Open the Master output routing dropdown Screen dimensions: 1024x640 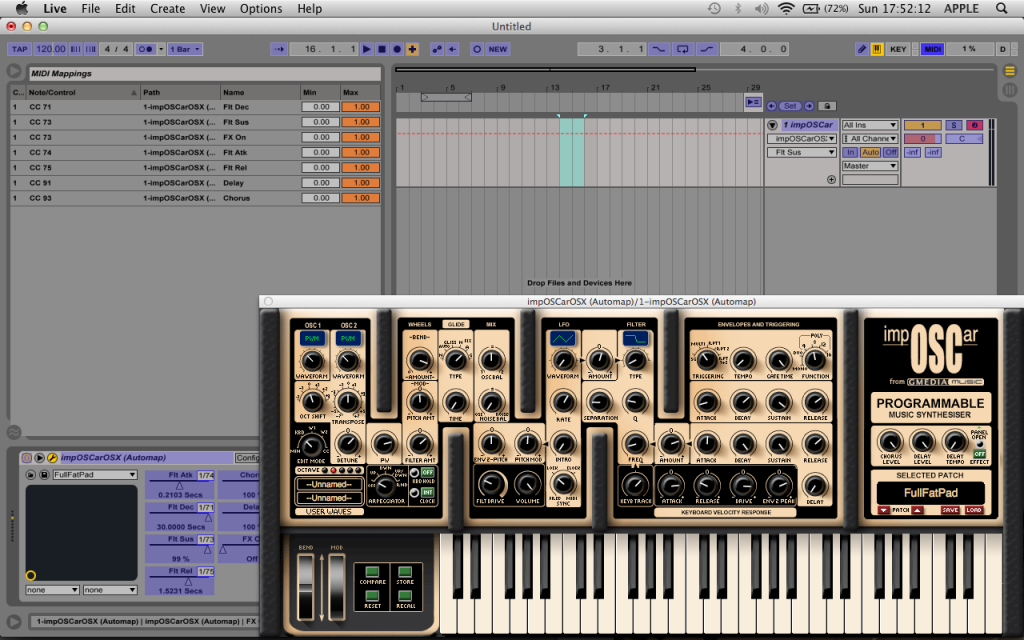(870, 166)
